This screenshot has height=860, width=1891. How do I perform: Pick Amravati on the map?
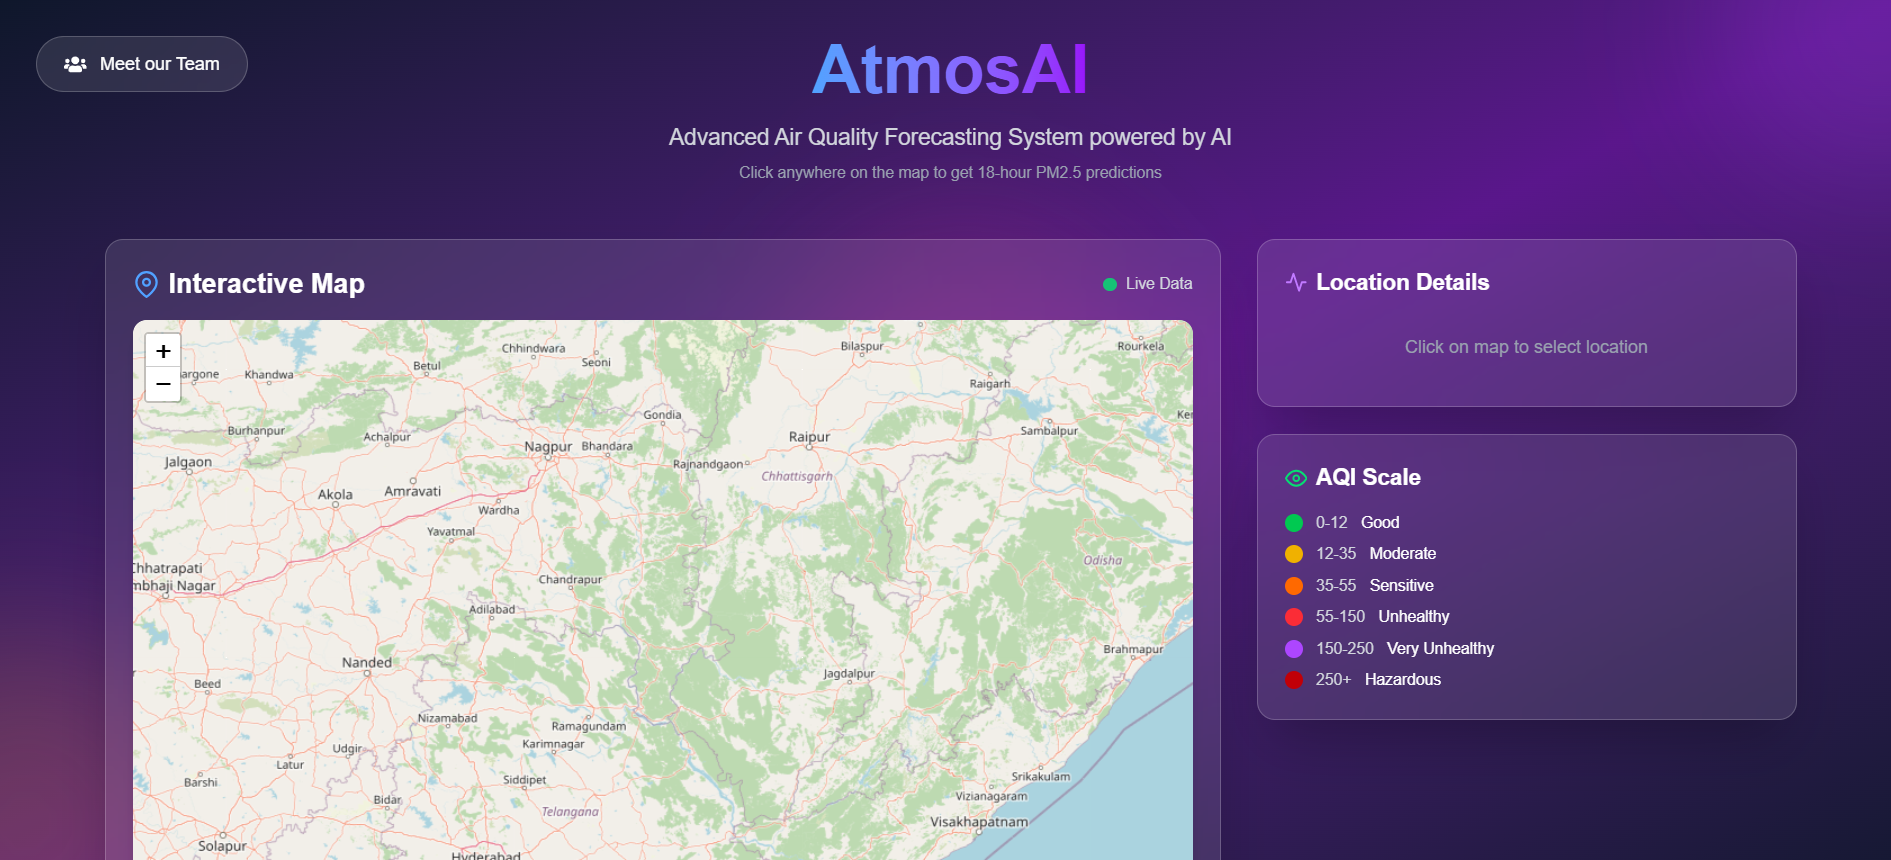point(412,491)
